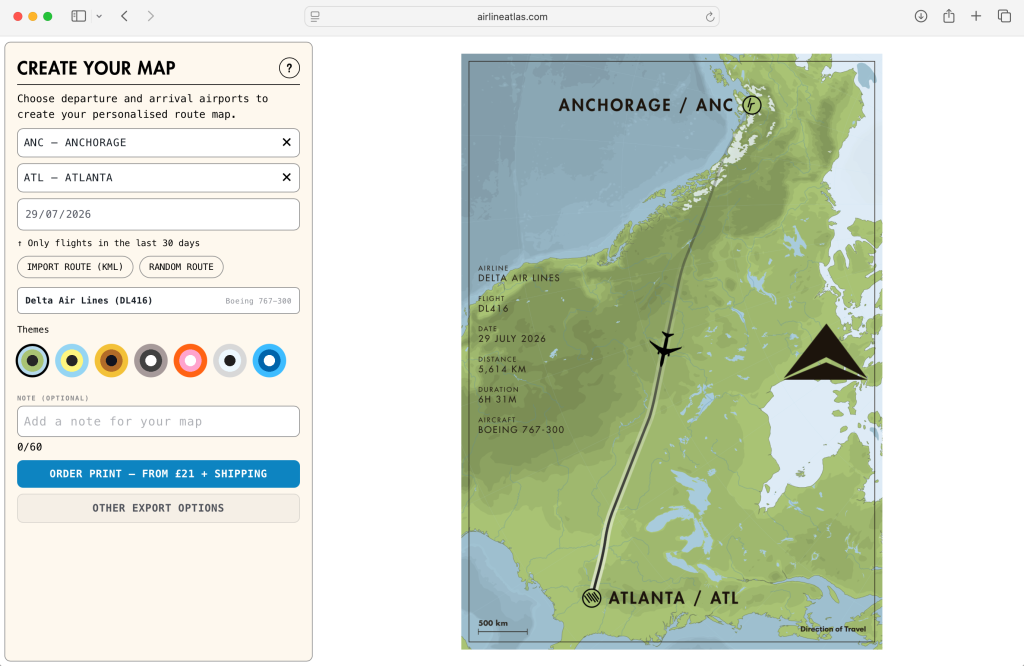Viewport: 1024px width, 666px height.
Task: Click the 500 km scale bar
Action: pos(502,627)
